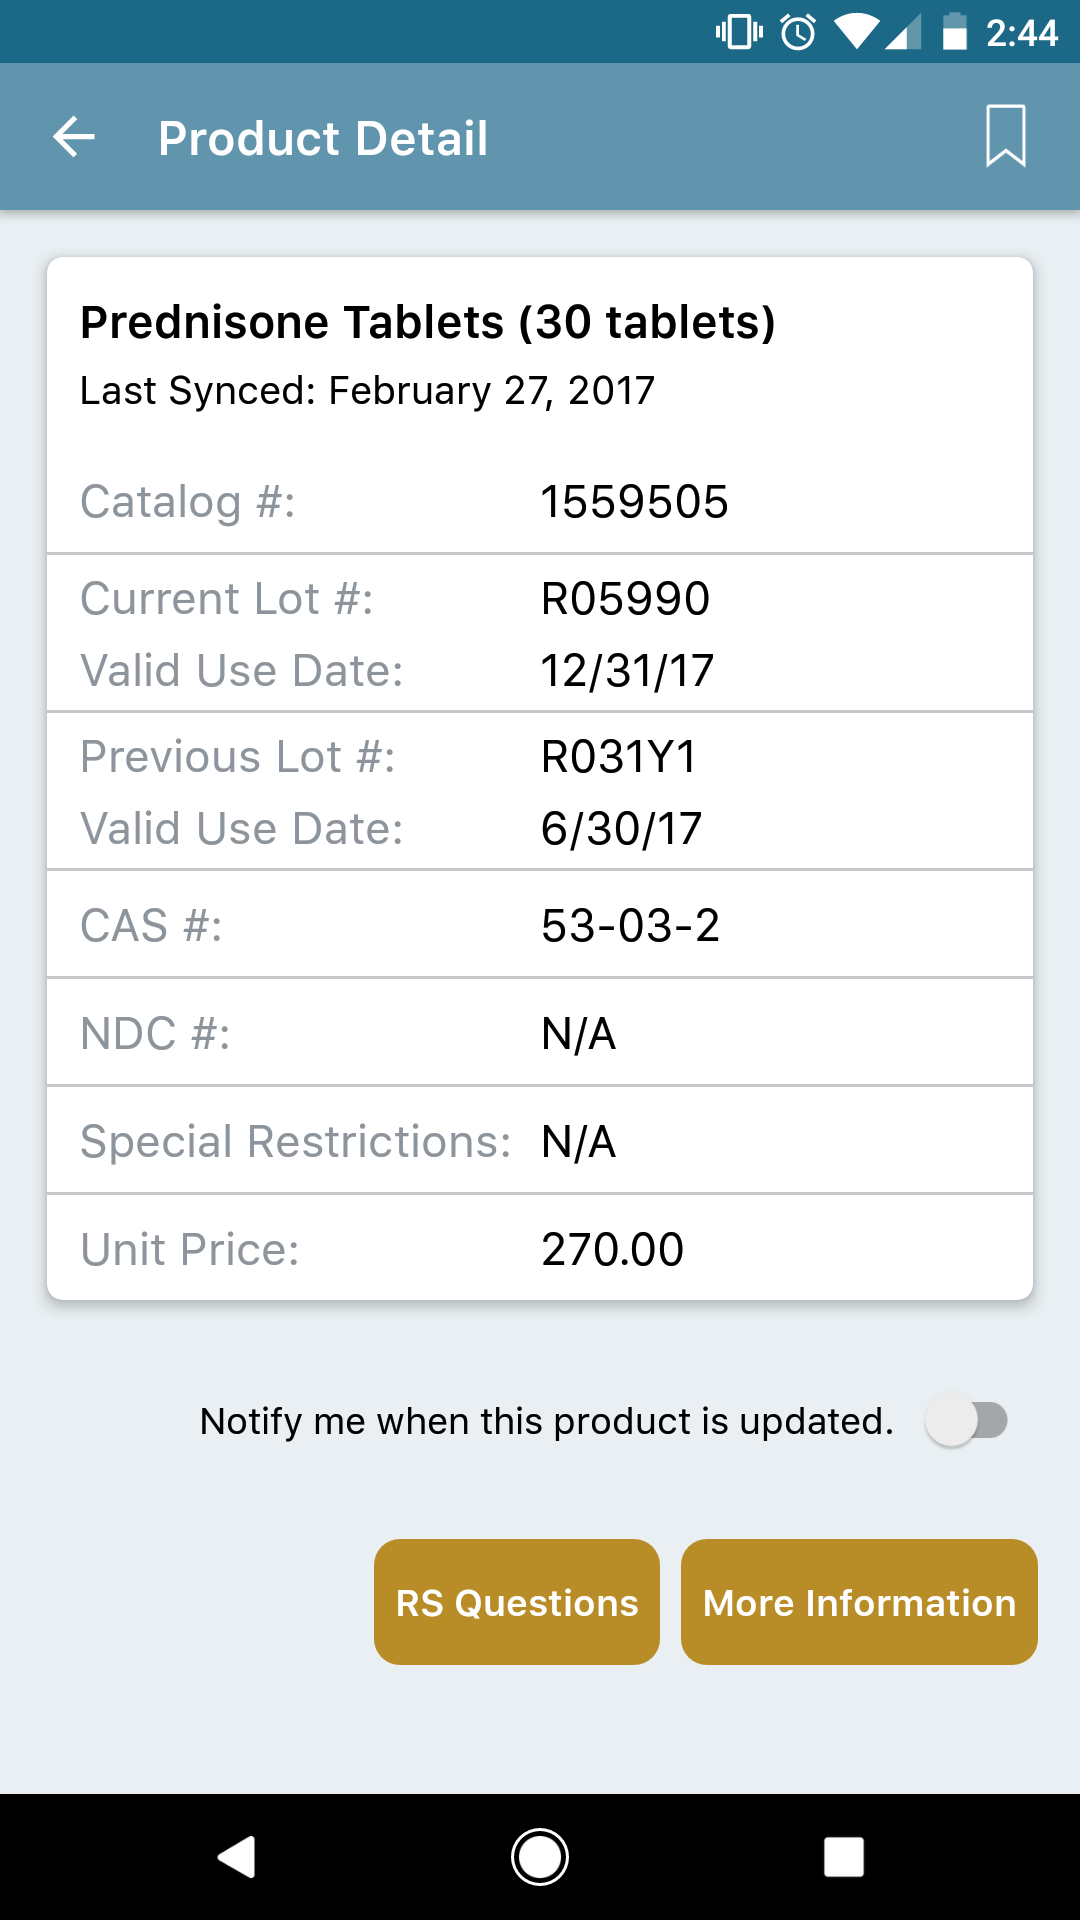Tap the Android back navigation button

237,1857
